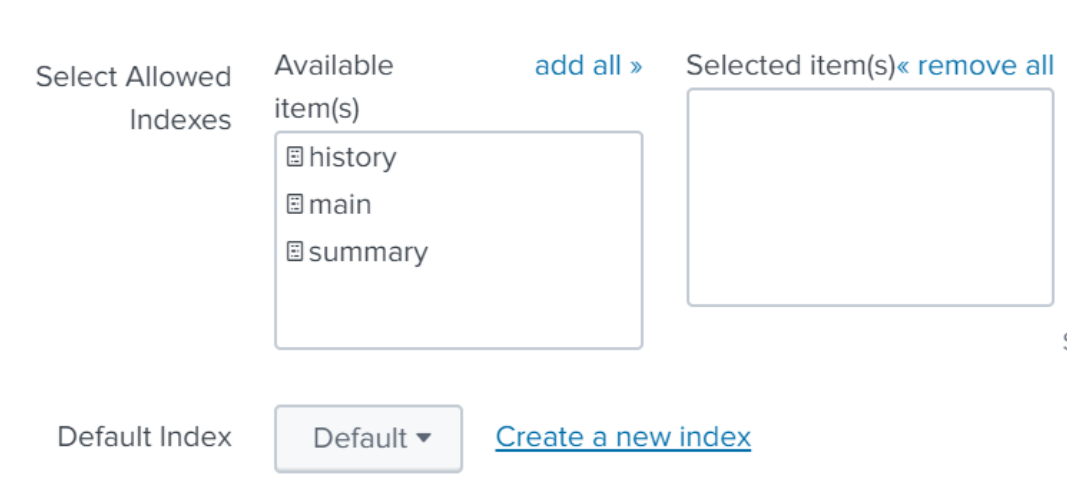Viewport: 1067px width, 483px height.
Task: Click the index icon beside main
Action: pyautogui.click(x=295, y=204)
